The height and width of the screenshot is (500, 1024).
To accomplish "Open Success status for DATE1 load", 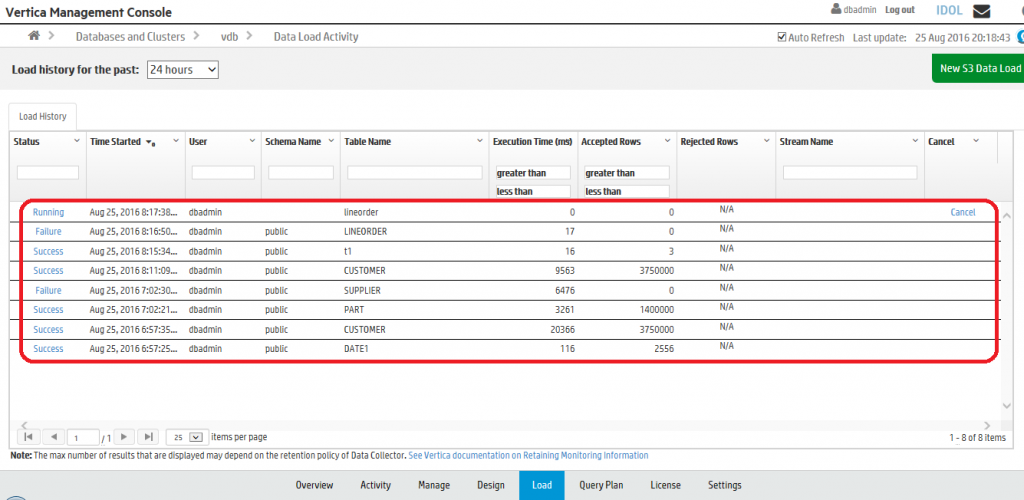I will click(48, 349).
